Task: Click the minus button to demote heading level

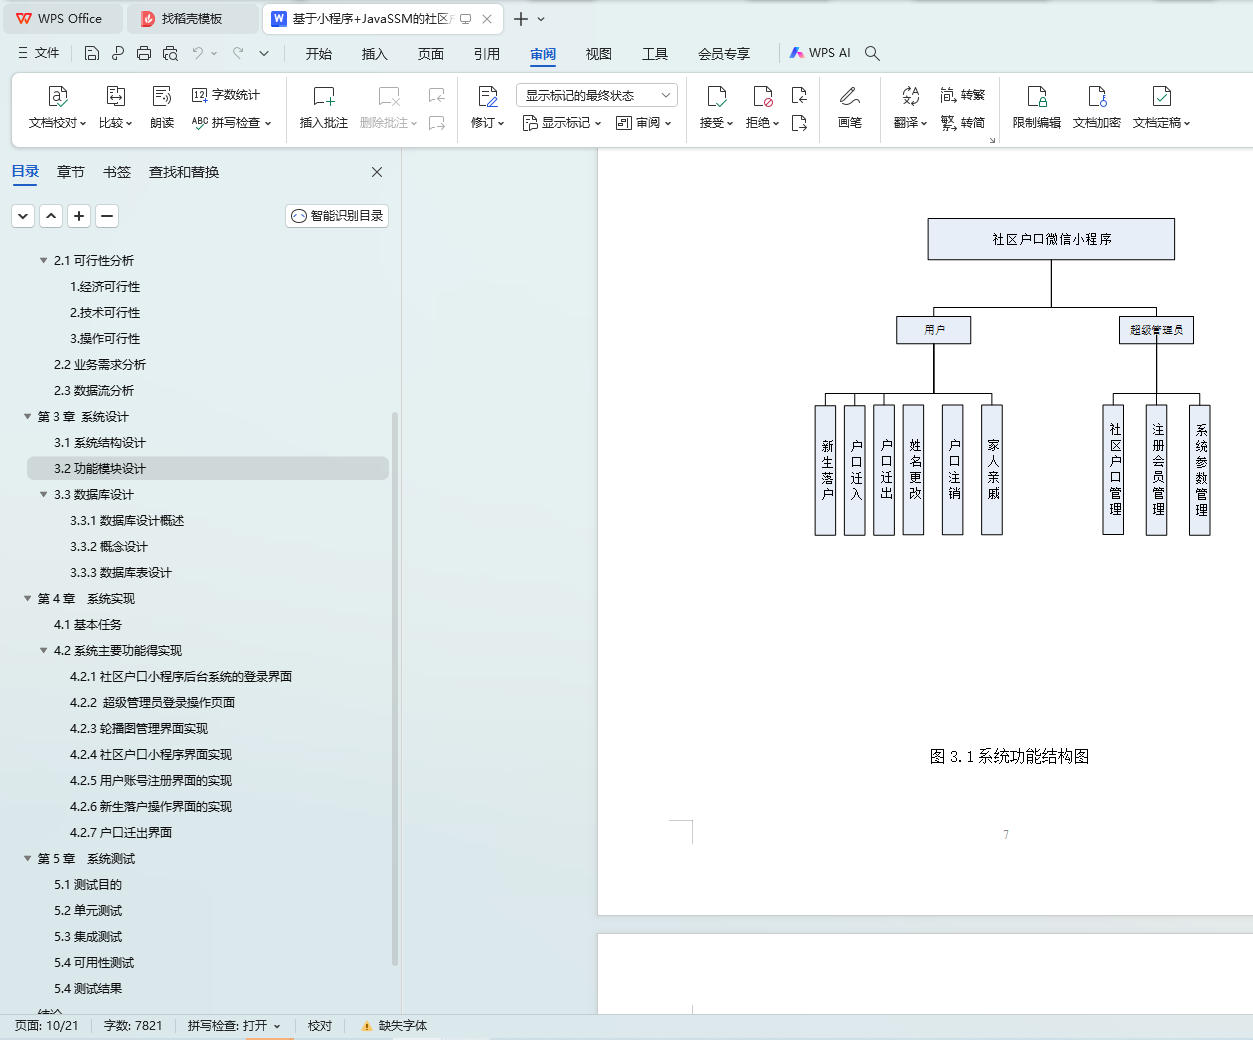Action: click(x=107, y=216)
